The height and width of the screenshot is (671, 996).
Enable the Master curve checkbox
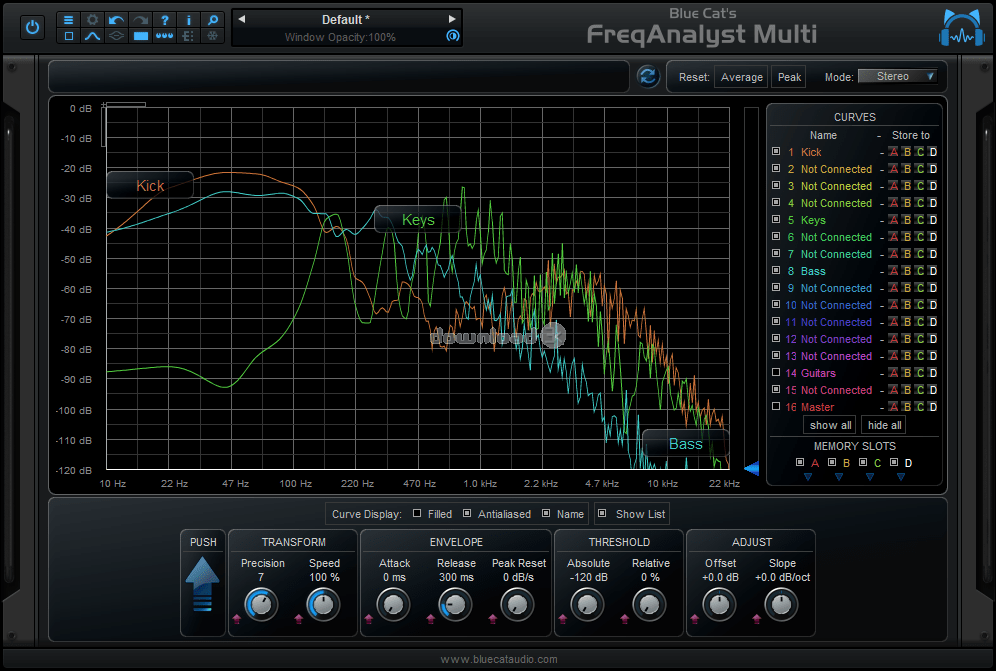click(x=776, y=406)
